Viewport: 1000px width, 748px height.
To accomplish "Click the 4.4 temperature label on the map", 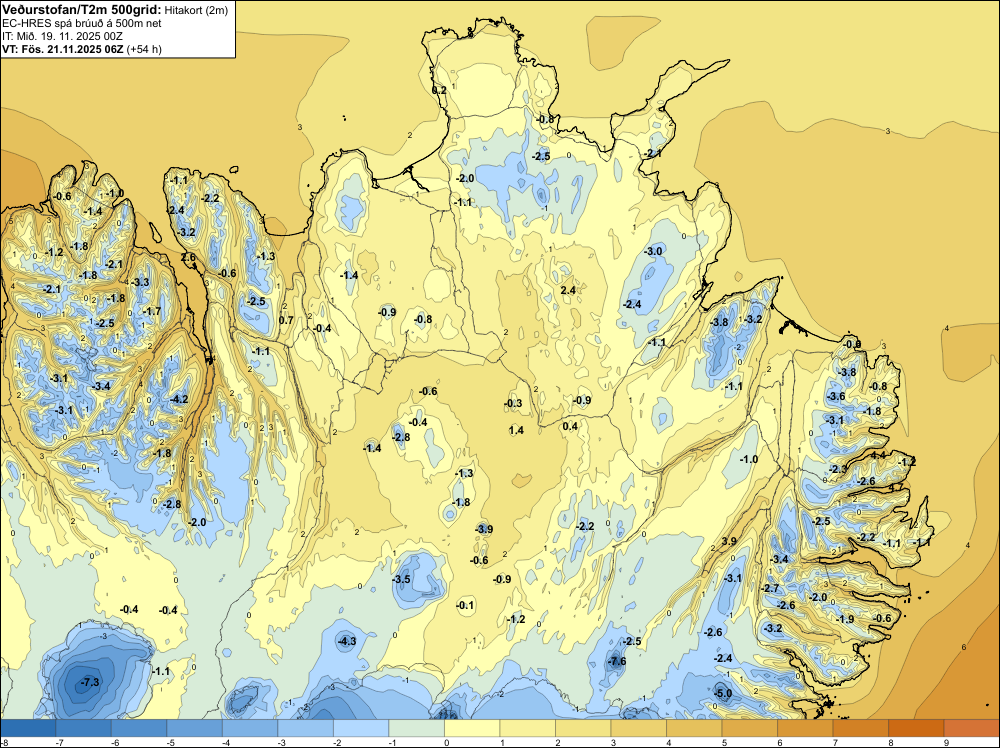I will (878, 455).
